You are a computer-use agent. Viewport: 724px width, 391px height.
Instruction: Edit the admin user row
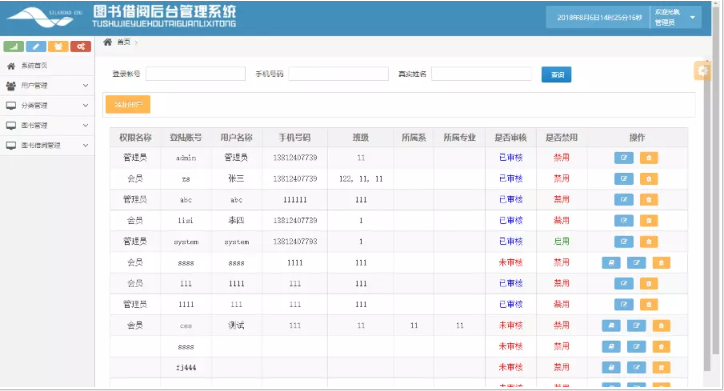click(x=624, y=158)
